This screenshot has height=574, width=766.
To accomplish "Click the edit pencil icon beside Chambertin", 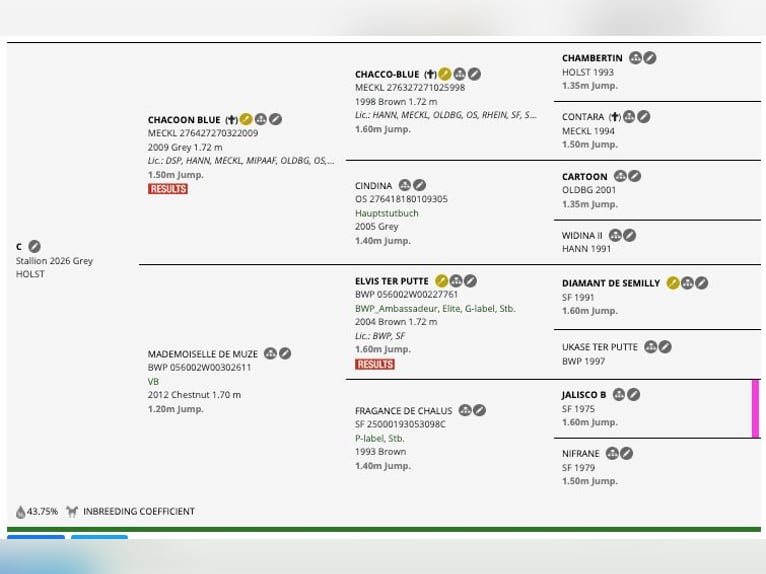I will click(650, 58).
